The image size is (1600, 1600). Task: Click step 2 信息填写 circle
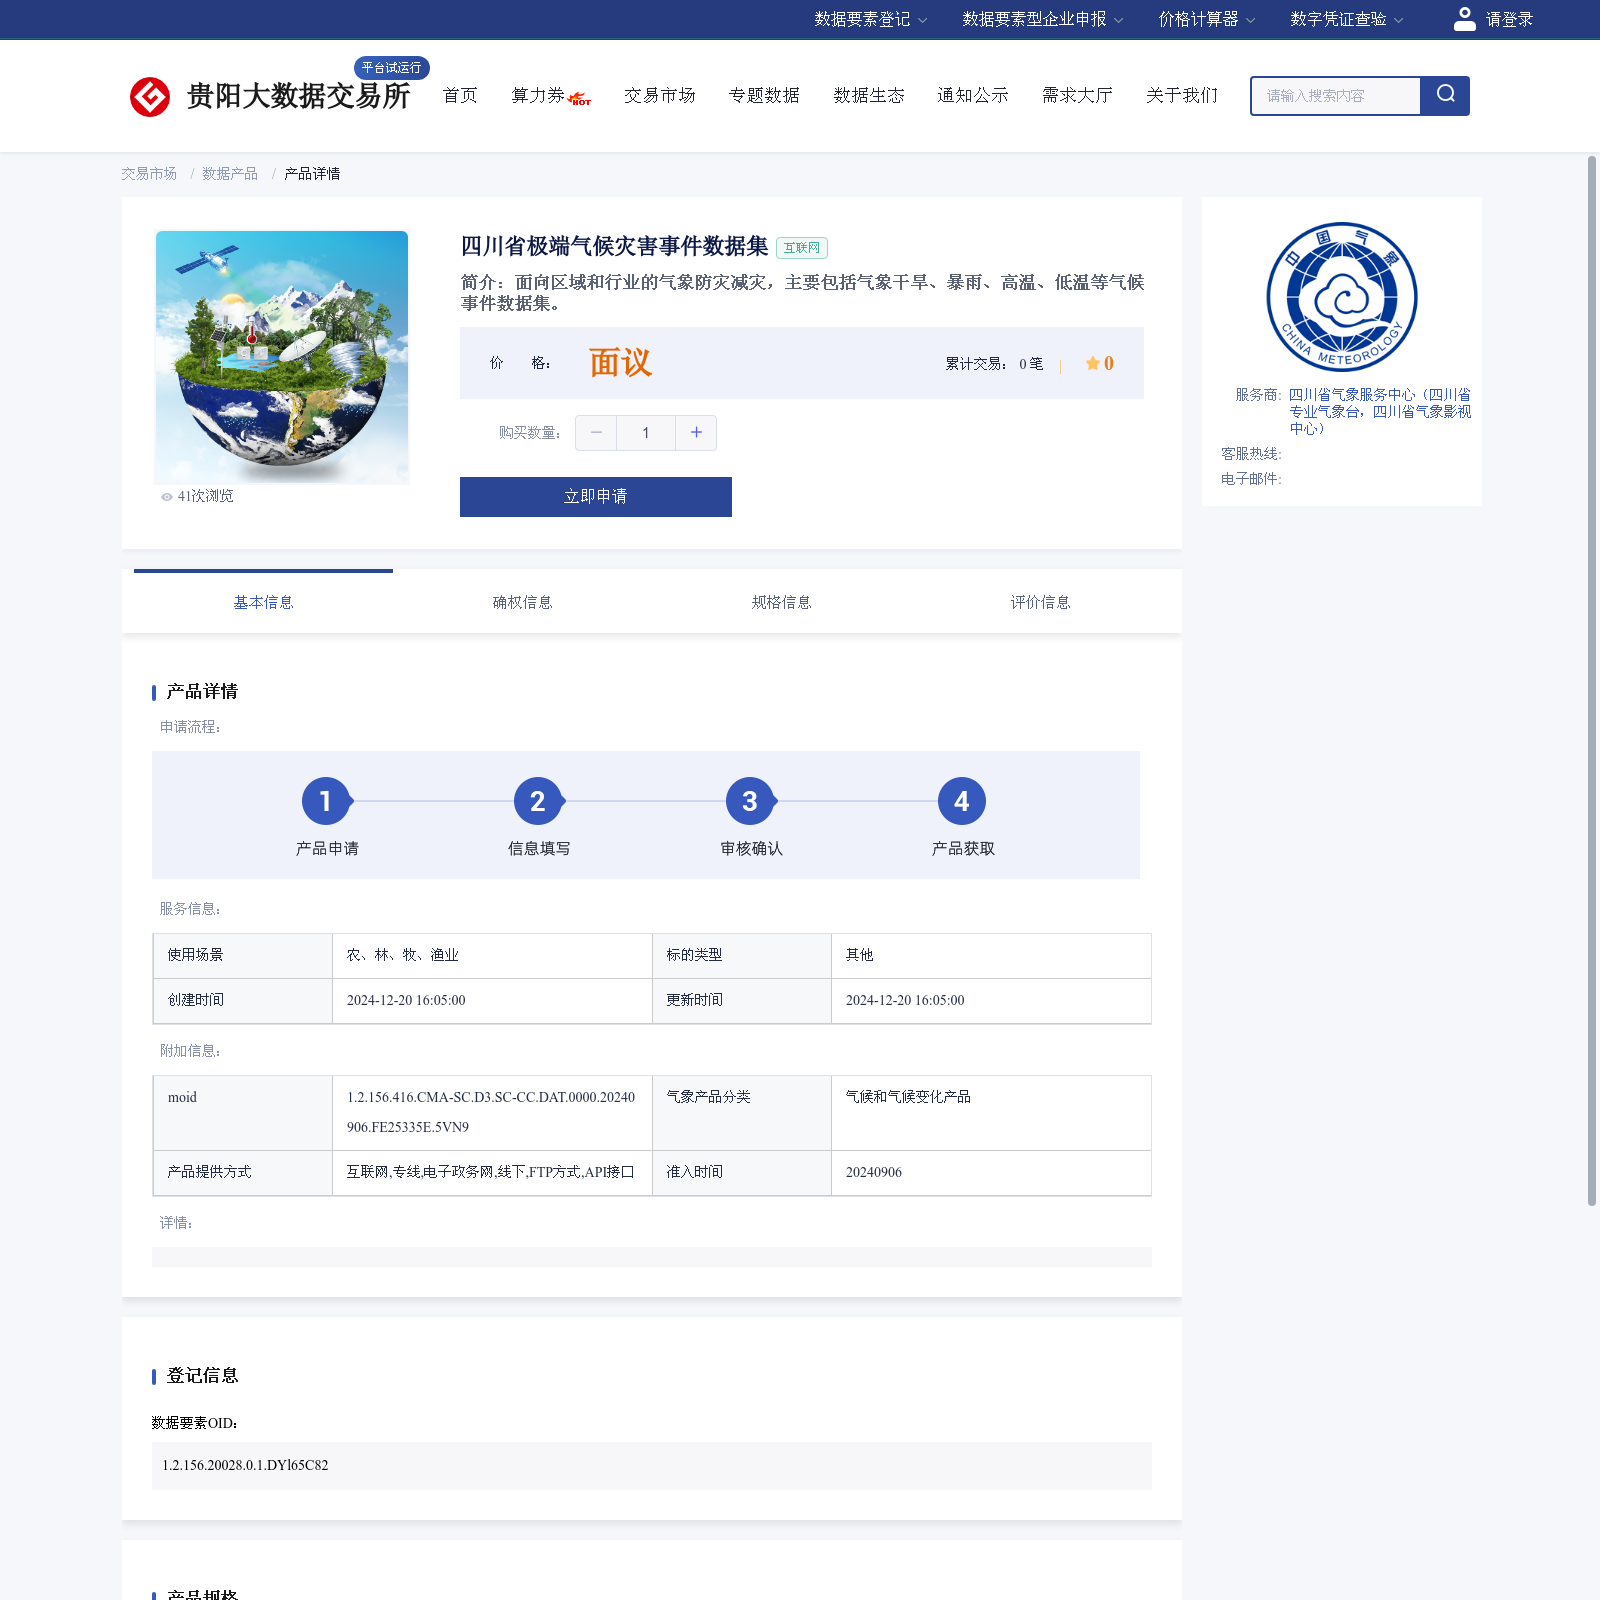[x=538, y=801]
